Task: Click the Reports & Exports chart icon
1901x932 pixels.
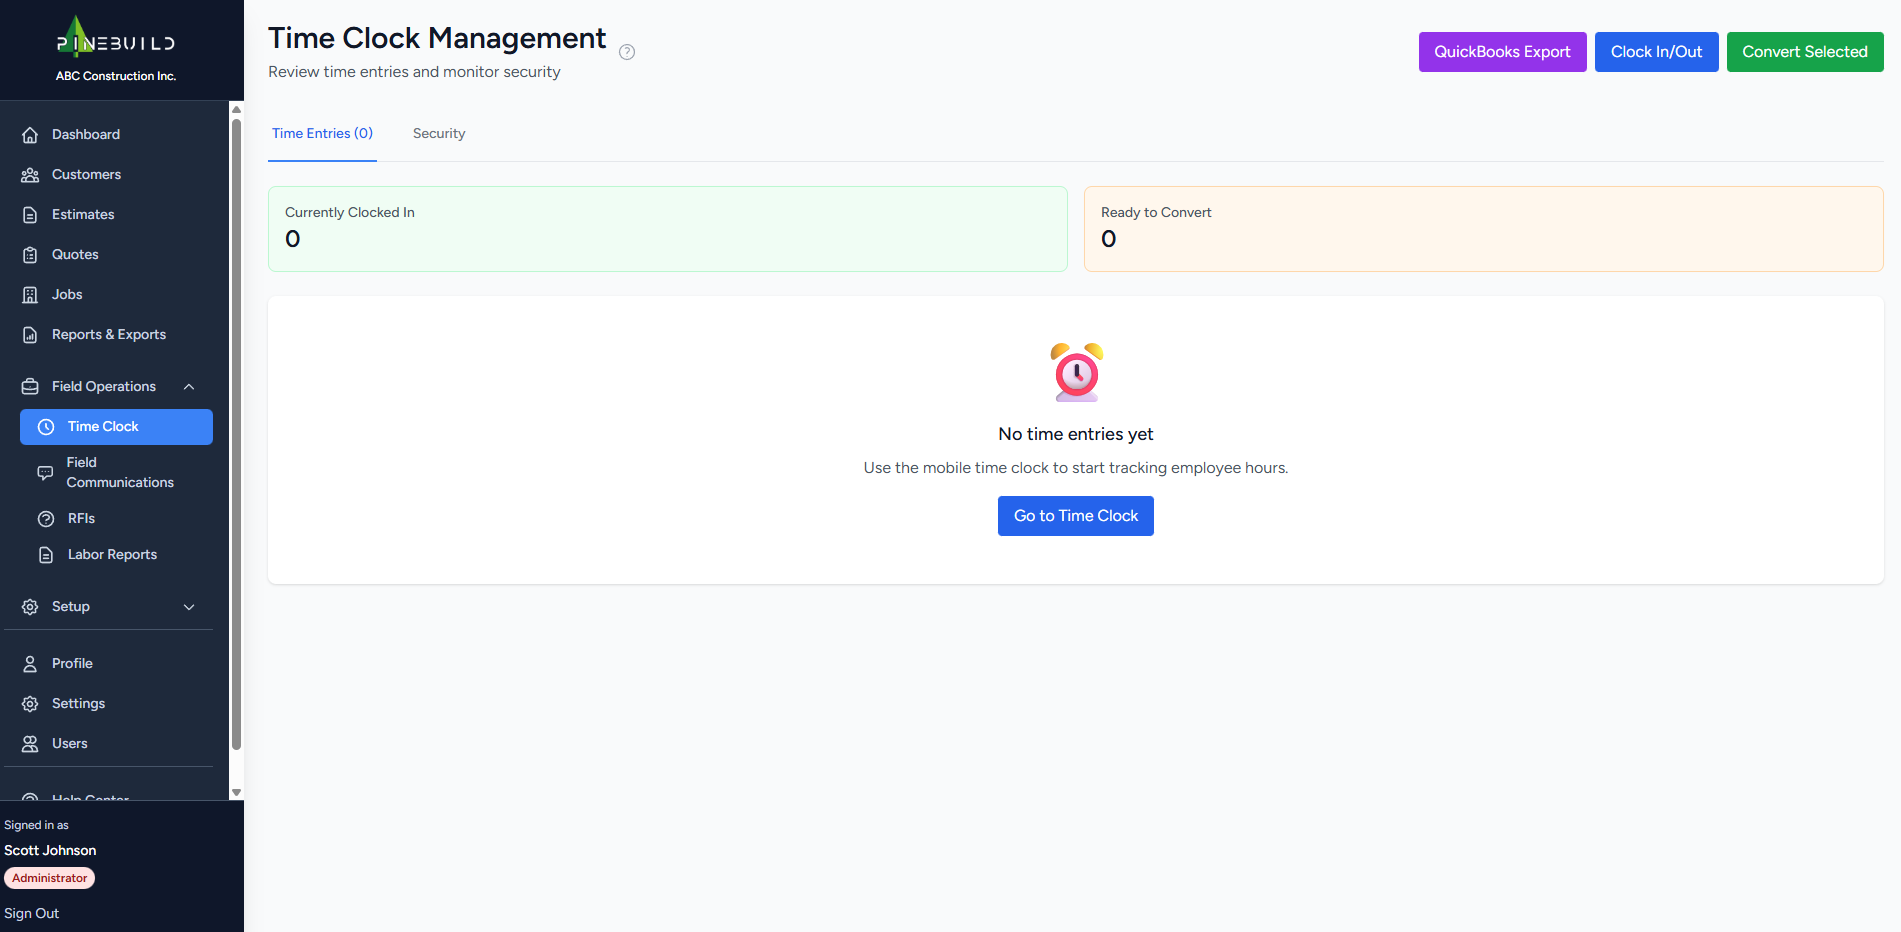Action: pos(30,335)
